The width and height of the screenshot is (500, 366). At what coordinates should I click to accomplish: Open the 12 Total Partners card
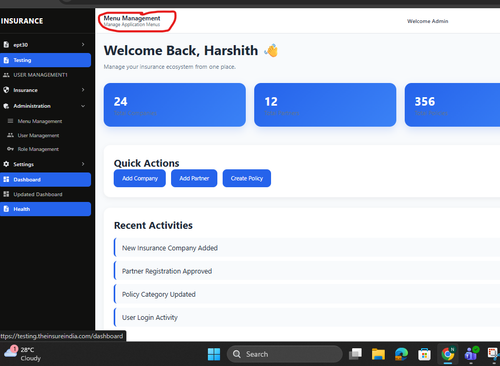[x=325, y=105]
